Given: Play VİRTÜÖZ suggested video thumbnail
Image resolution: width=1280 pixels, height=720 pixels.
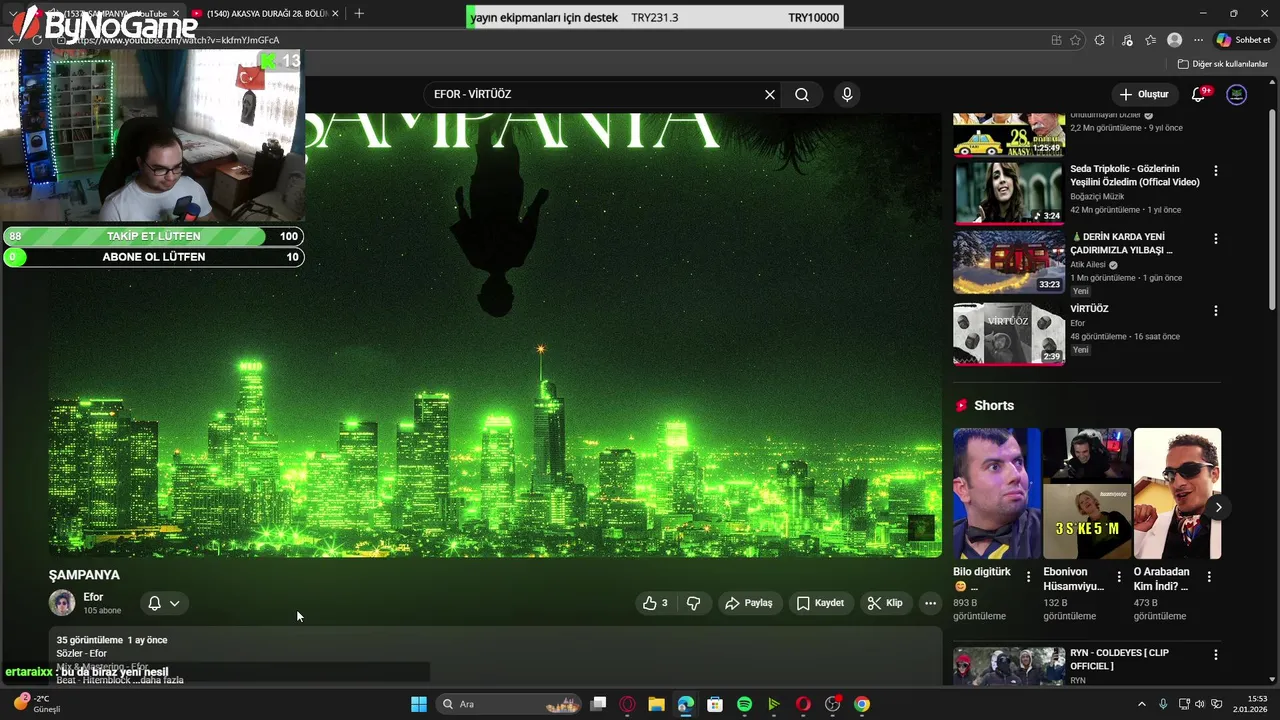Looking at the screenshot, I should click(x=1009, y=334).
